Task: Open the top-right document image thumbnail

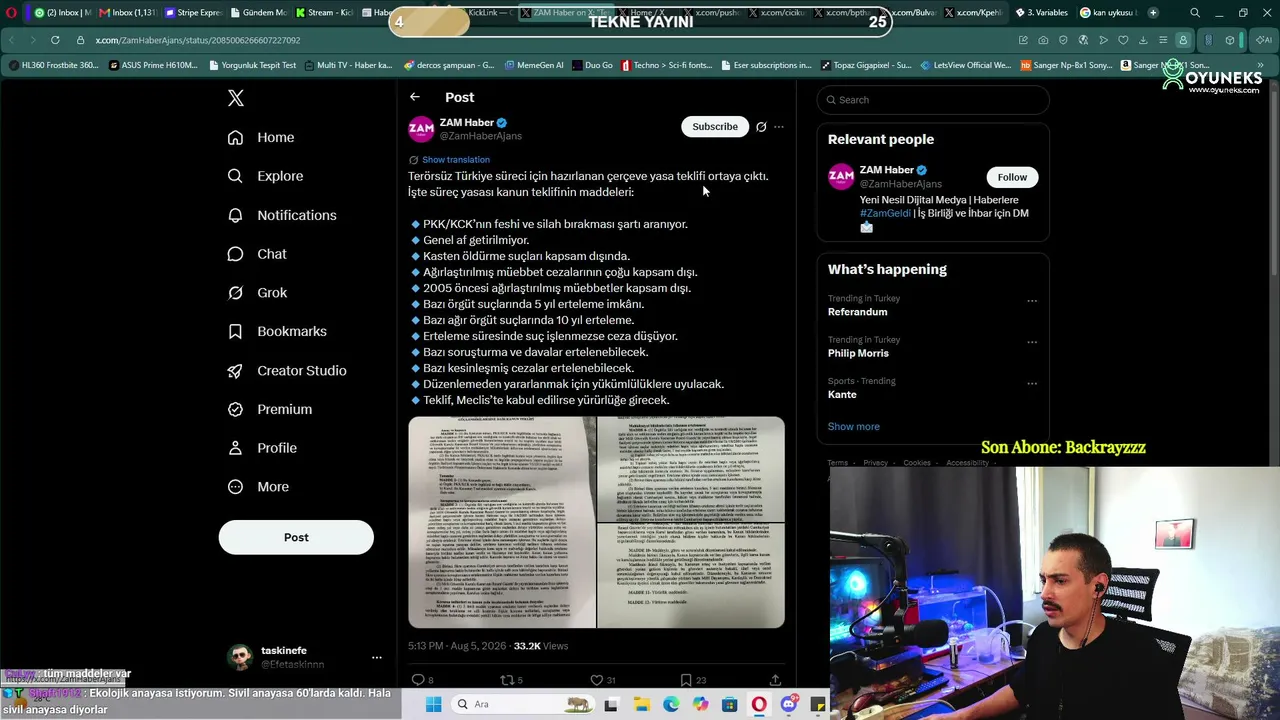Action: (691, 469)
